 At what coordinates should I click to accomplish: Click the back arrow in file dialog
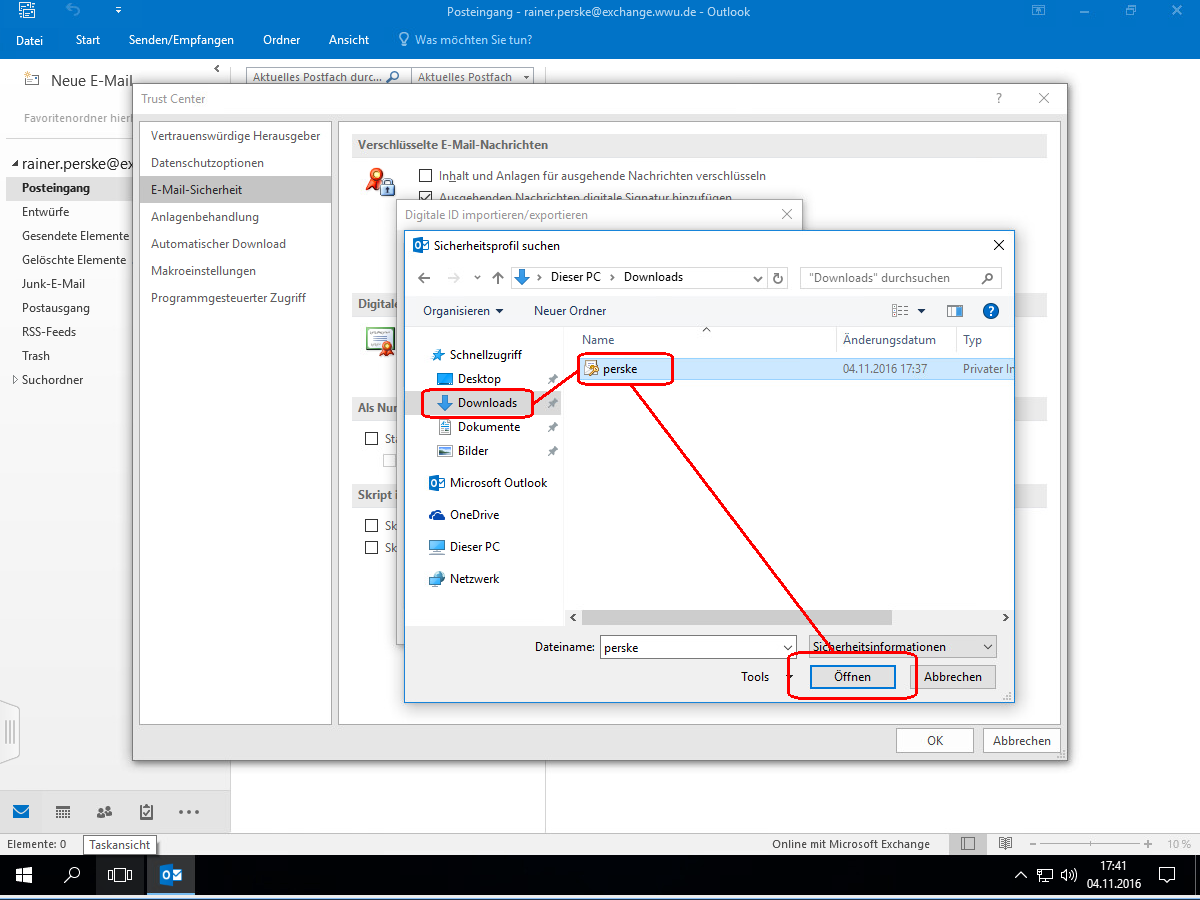point(424,278)
